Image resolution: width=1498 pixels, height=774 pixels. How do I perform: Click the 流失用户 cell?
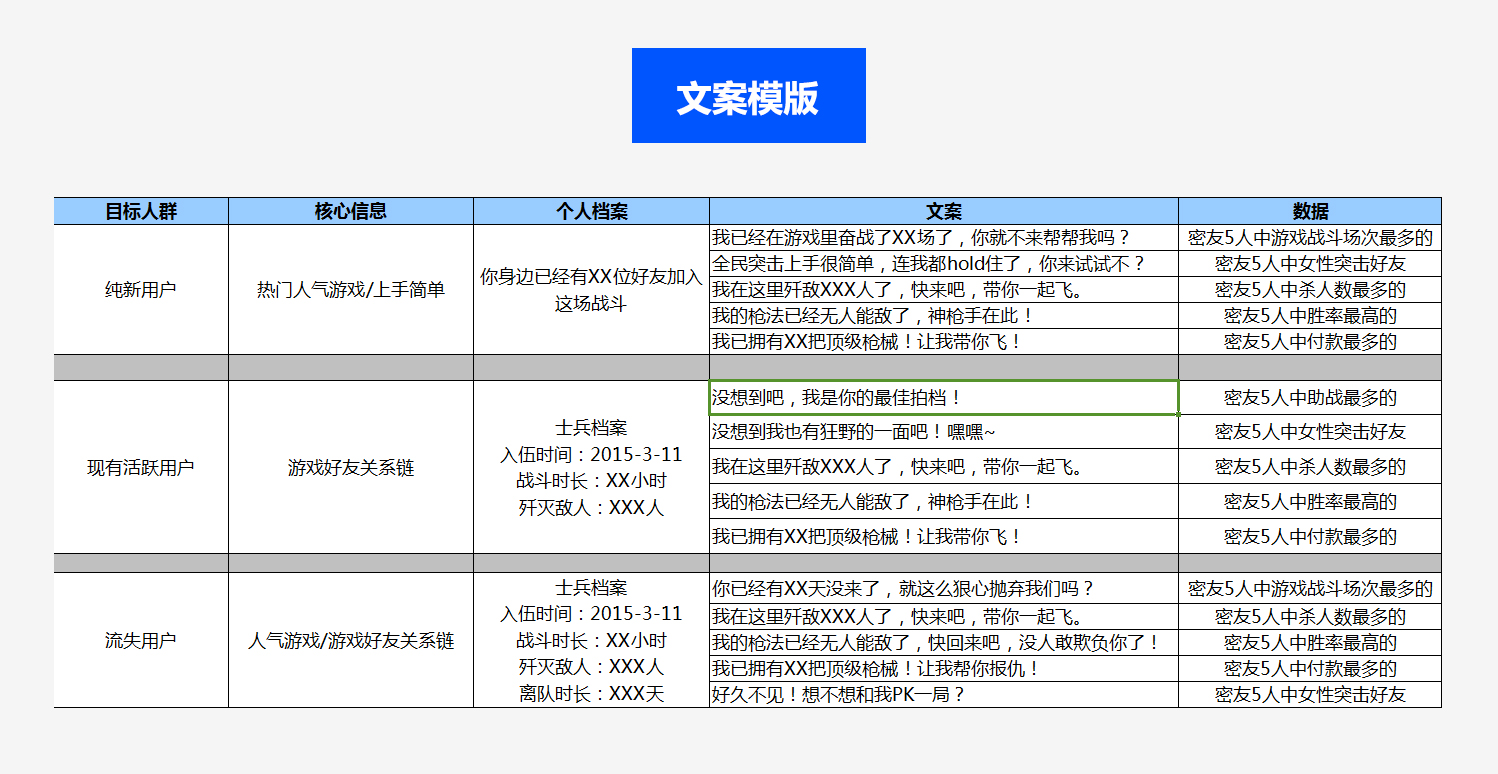pos(141,641)
